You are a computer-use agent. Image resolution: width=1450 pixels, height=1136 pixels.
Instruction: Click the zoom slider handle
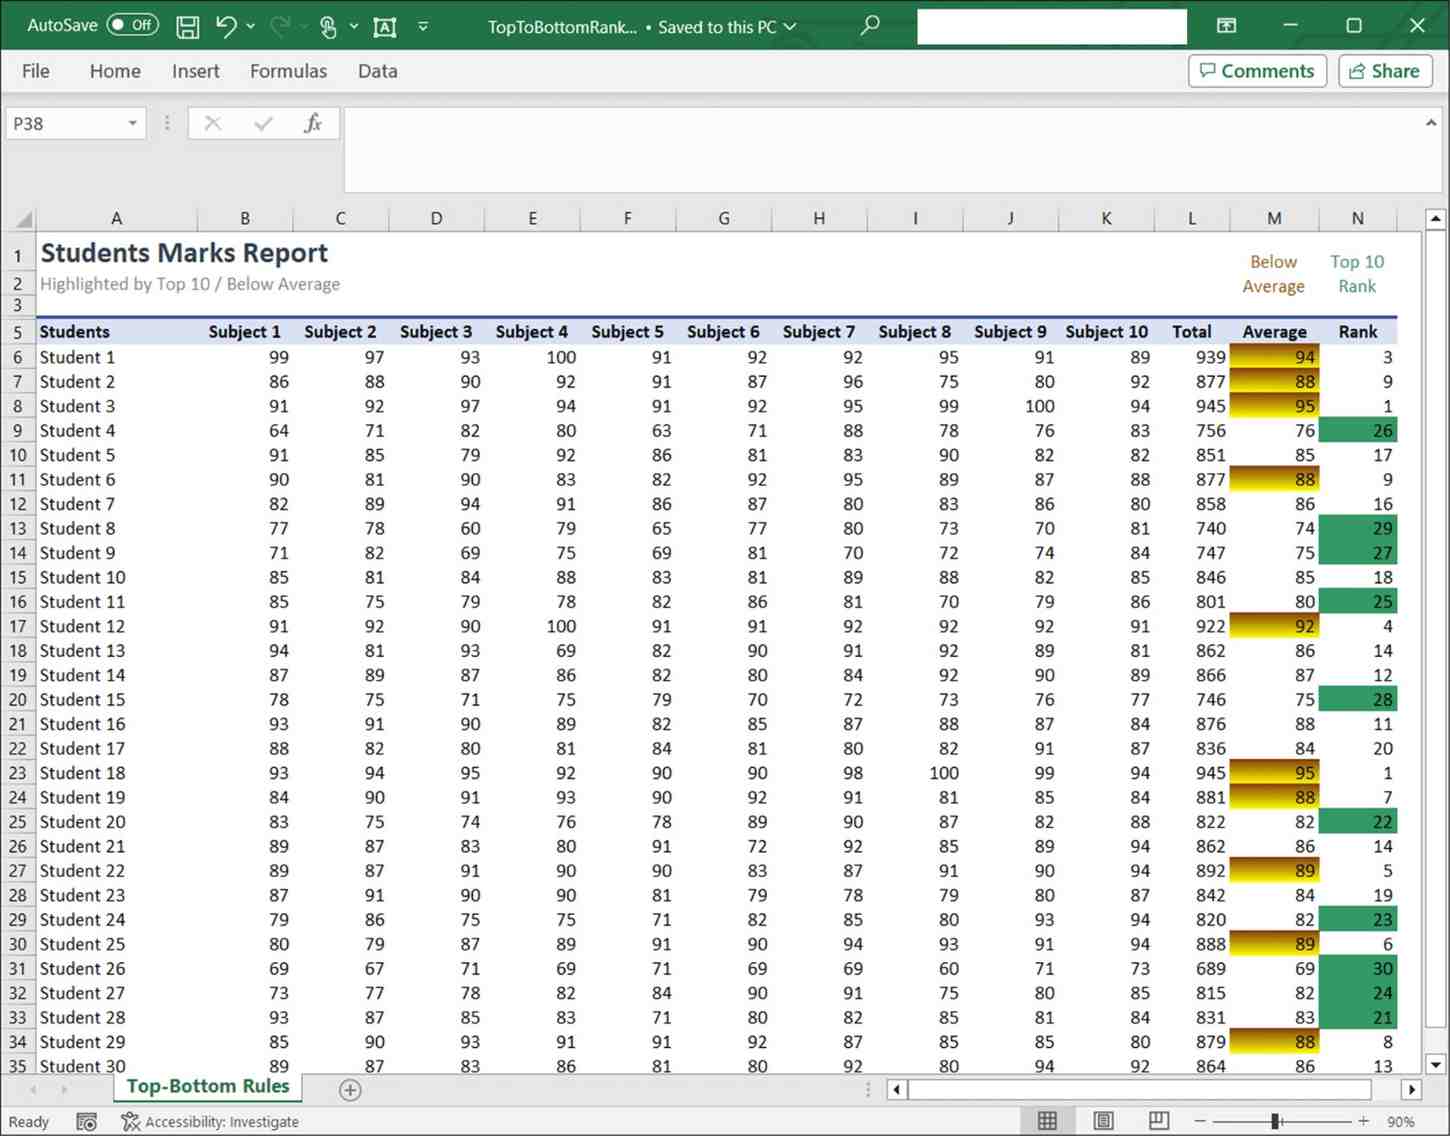[1276, 1121]
